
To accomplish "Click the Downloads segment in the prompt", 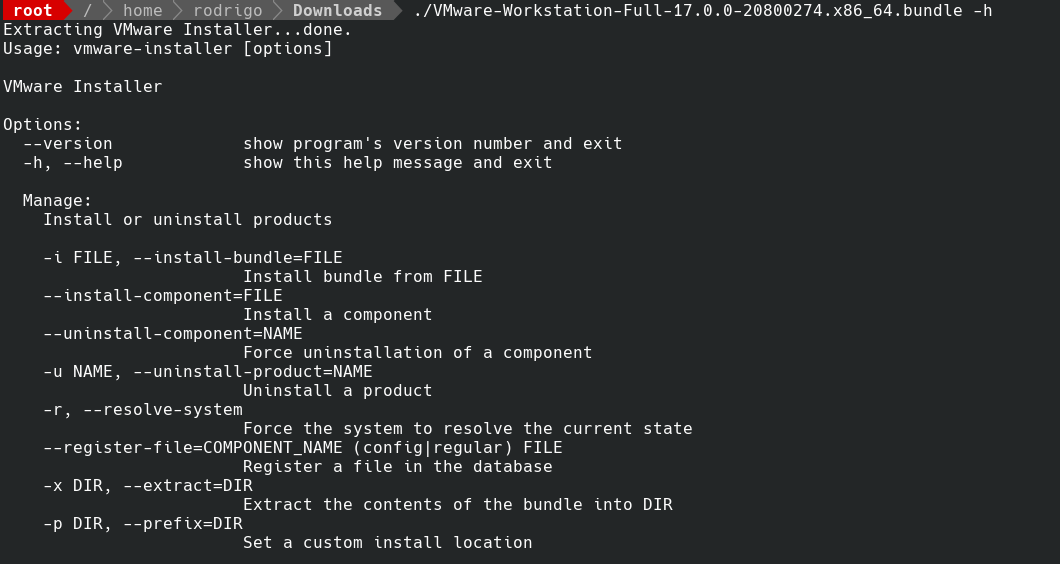I will point(337,11).
